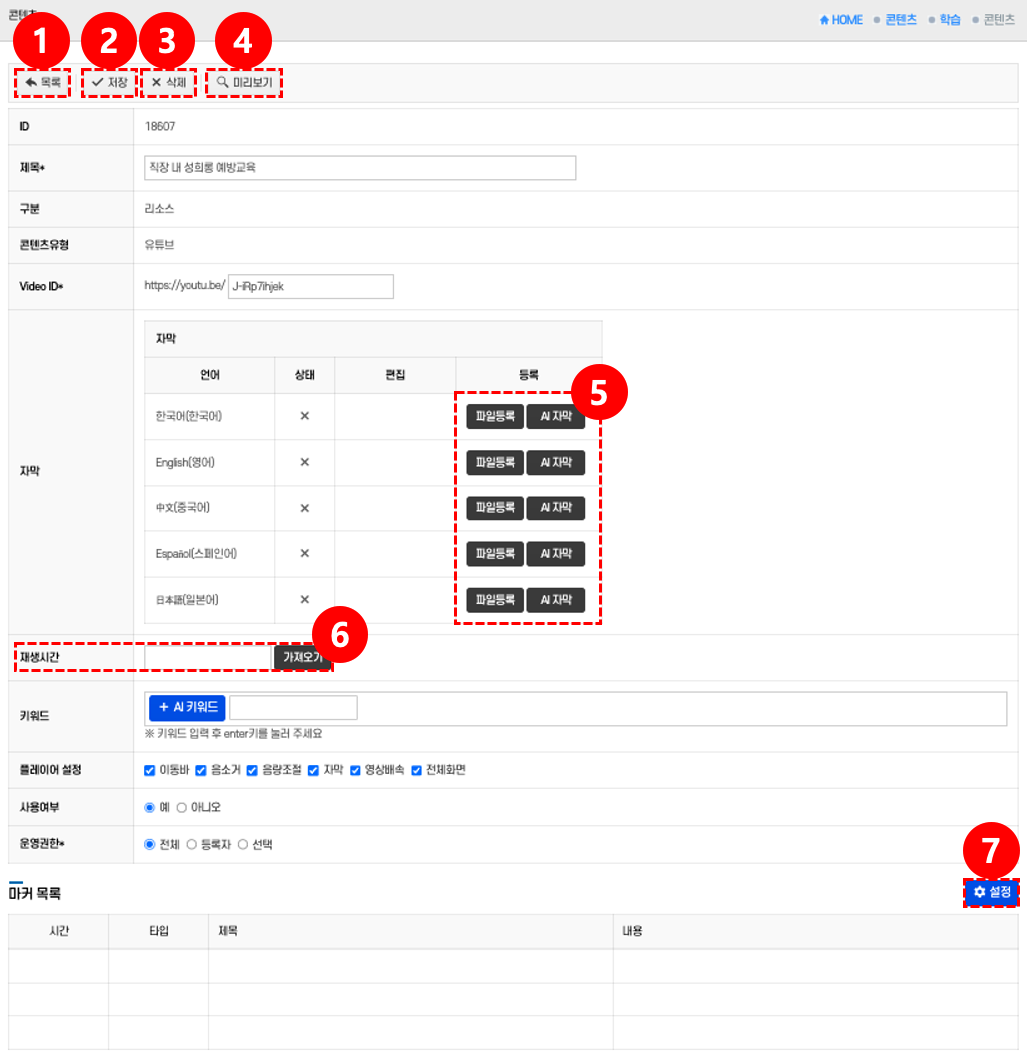Viewport: 1027px width, 1060px height.
Task: Click 파일등록 for English subtitle row
Action: click(x=495, y=462)
